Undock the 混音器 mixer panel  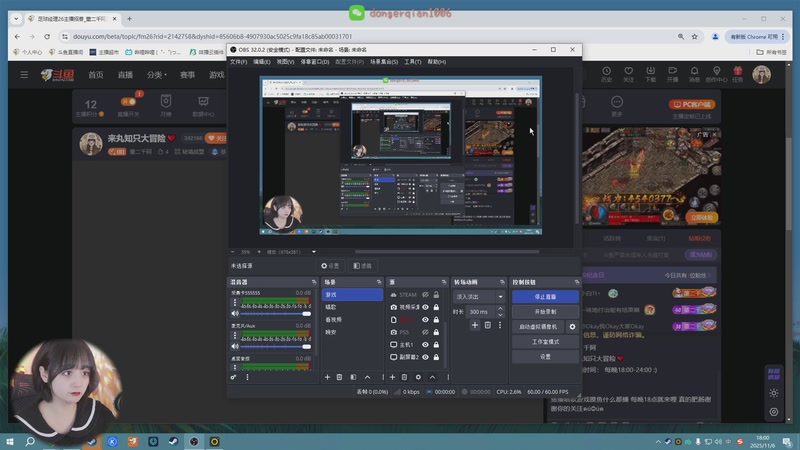(314, 282)
